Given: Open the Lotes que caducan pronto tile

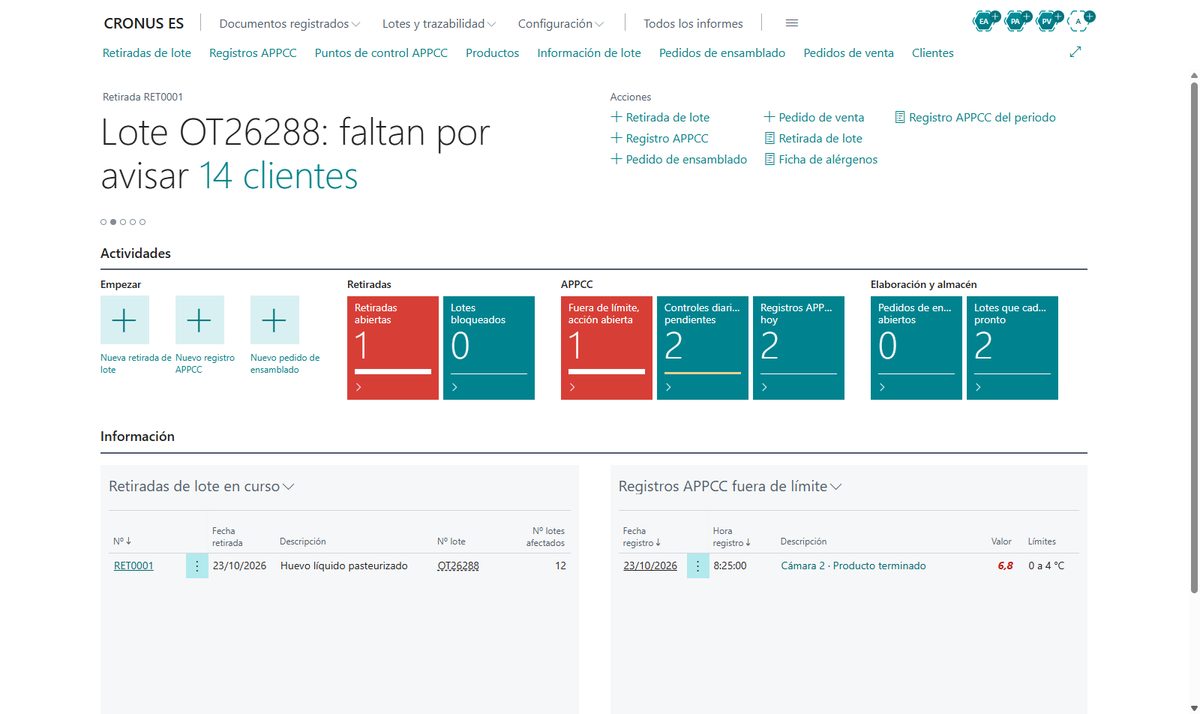Looking at the screenshot, I should pyautogui.click(x=1013, y=348).
